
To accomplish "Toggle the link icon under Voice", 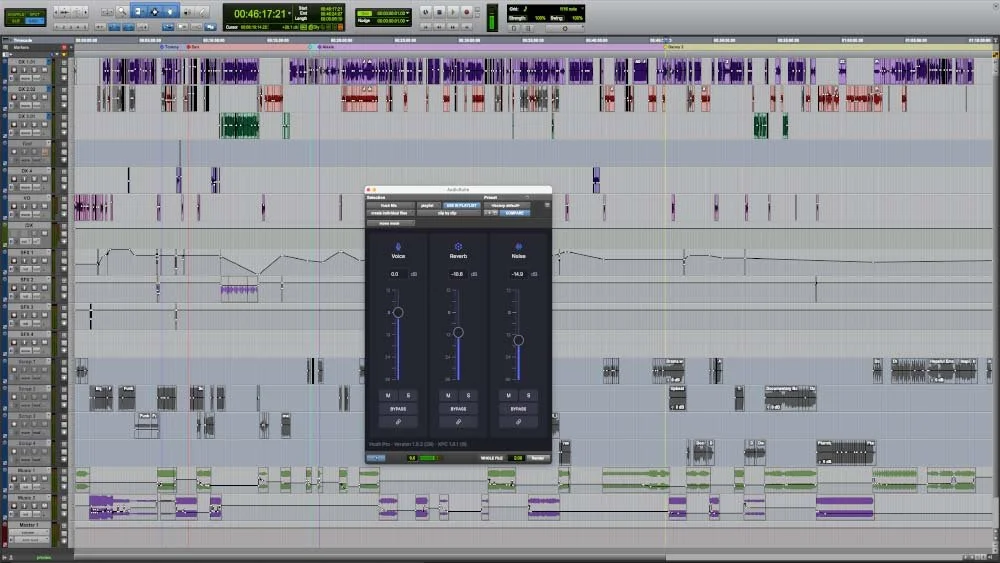I will click(x=398, y=421).
